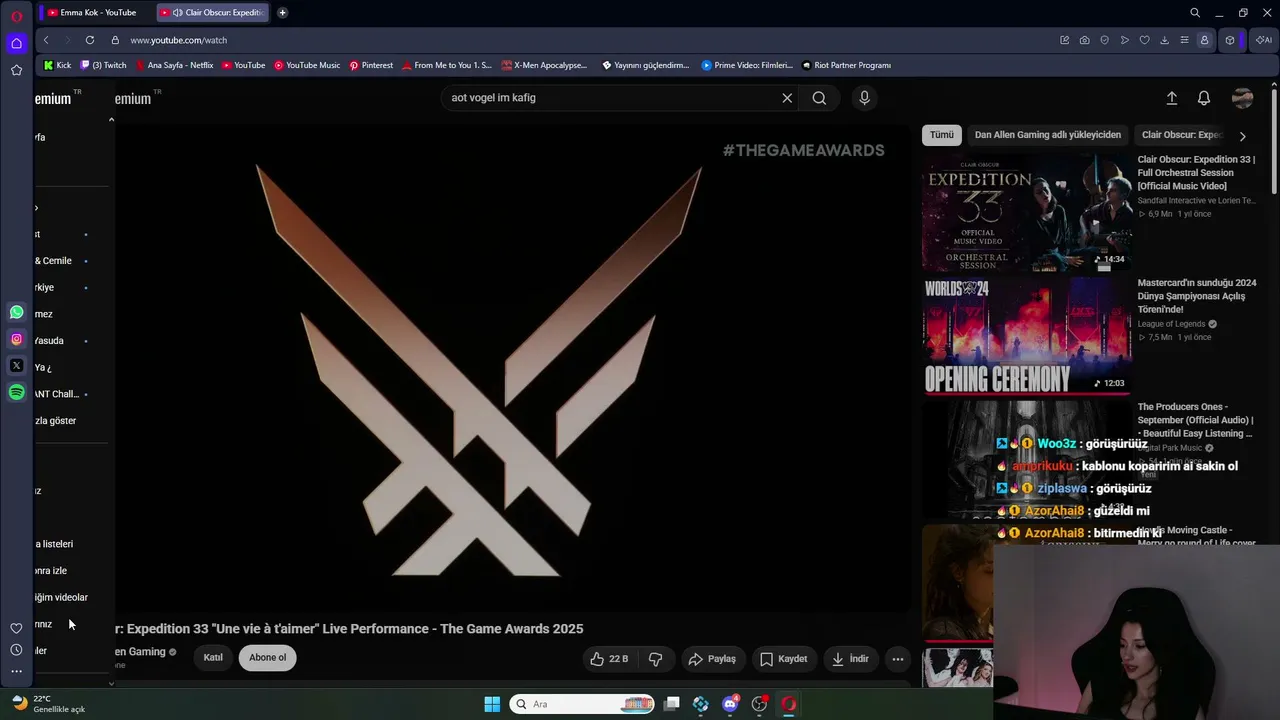
Task: Open the Twitch bookmark
Action: click(x=104, y=66)
